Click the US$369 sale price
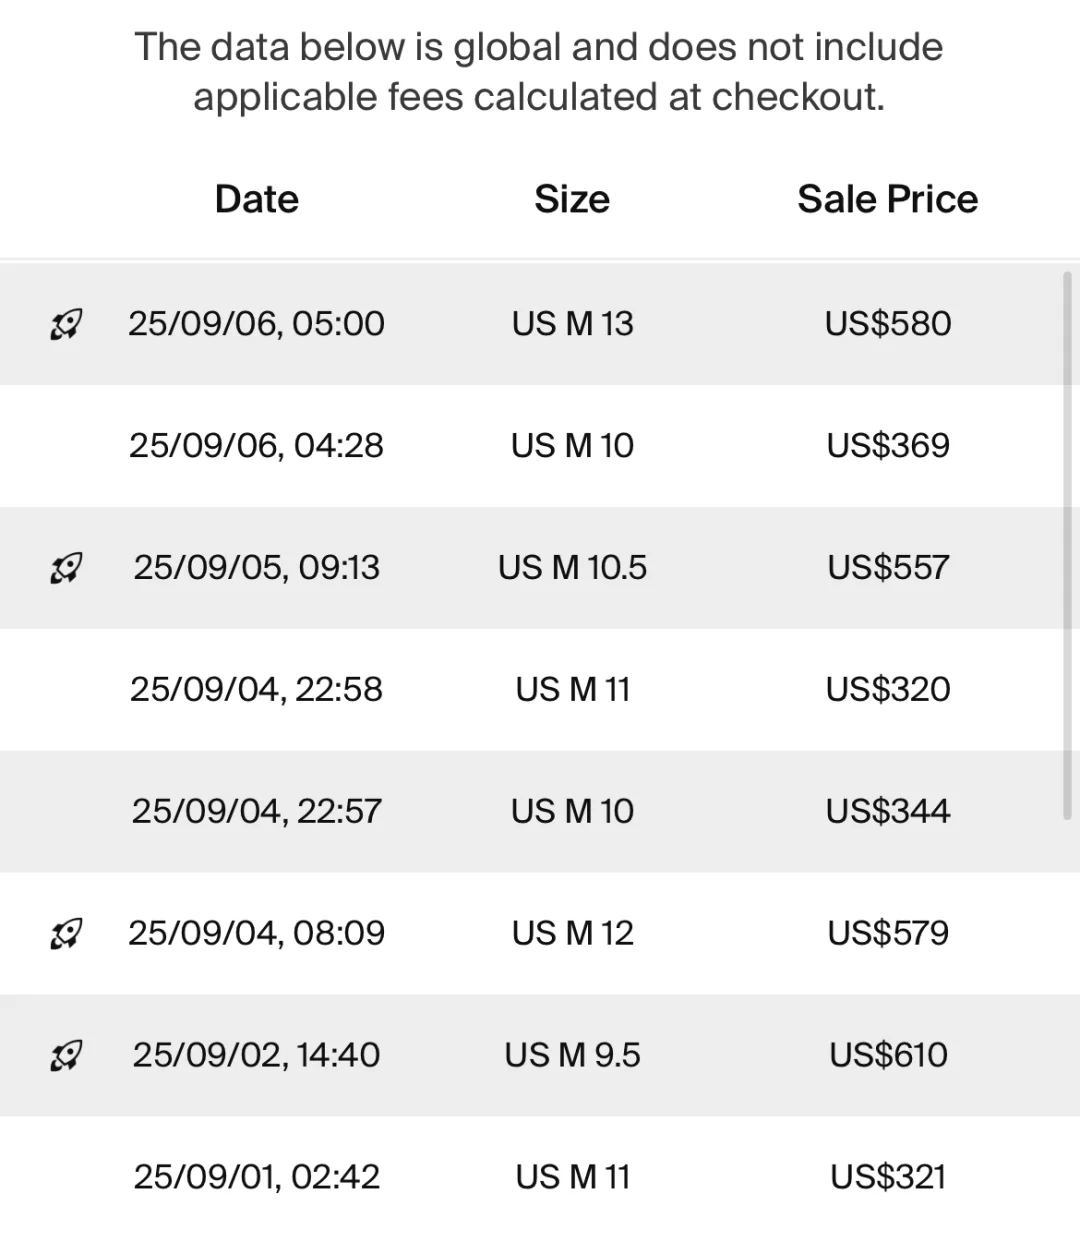The width and height of the screenshot is (1080, 1242). point(887,446)
